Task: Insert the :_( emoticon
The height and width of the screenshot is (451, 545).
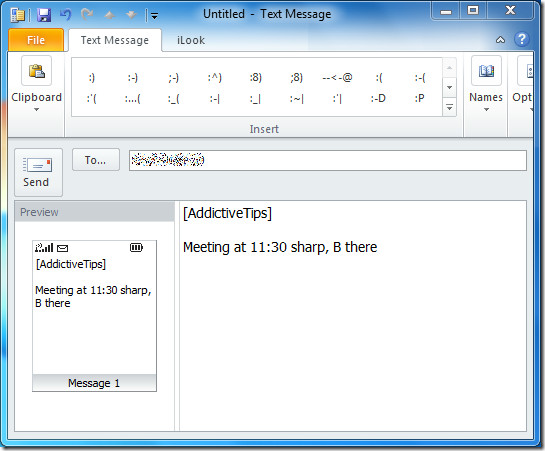Action: point(173,99)
